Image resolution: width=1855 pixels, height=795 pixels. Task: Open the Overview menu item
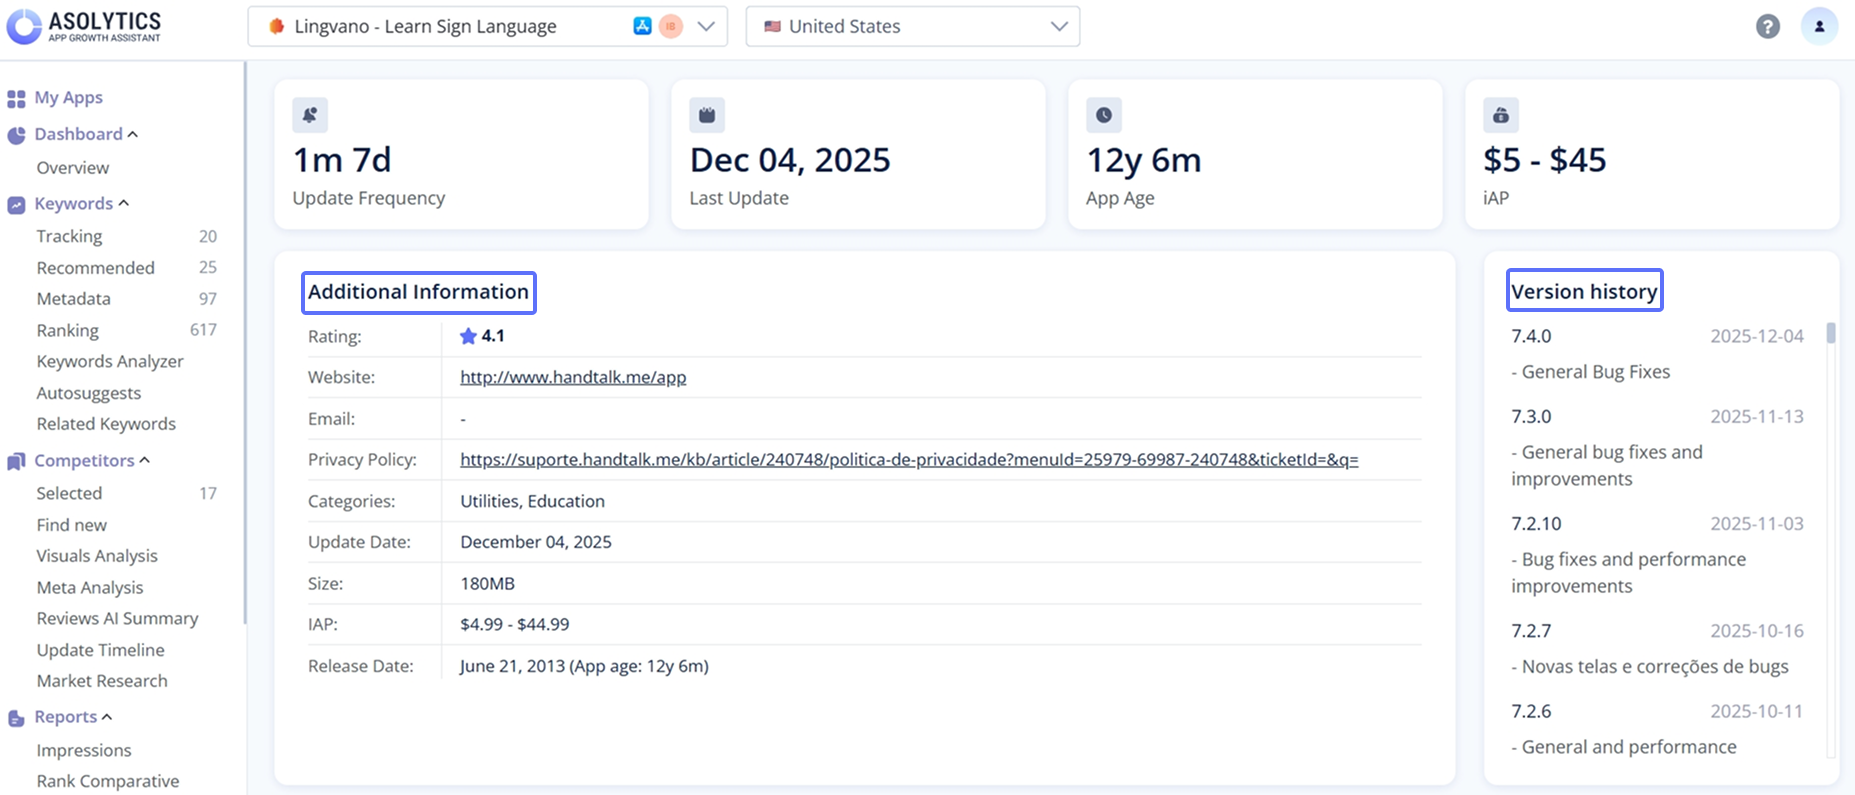pos(73,168)
